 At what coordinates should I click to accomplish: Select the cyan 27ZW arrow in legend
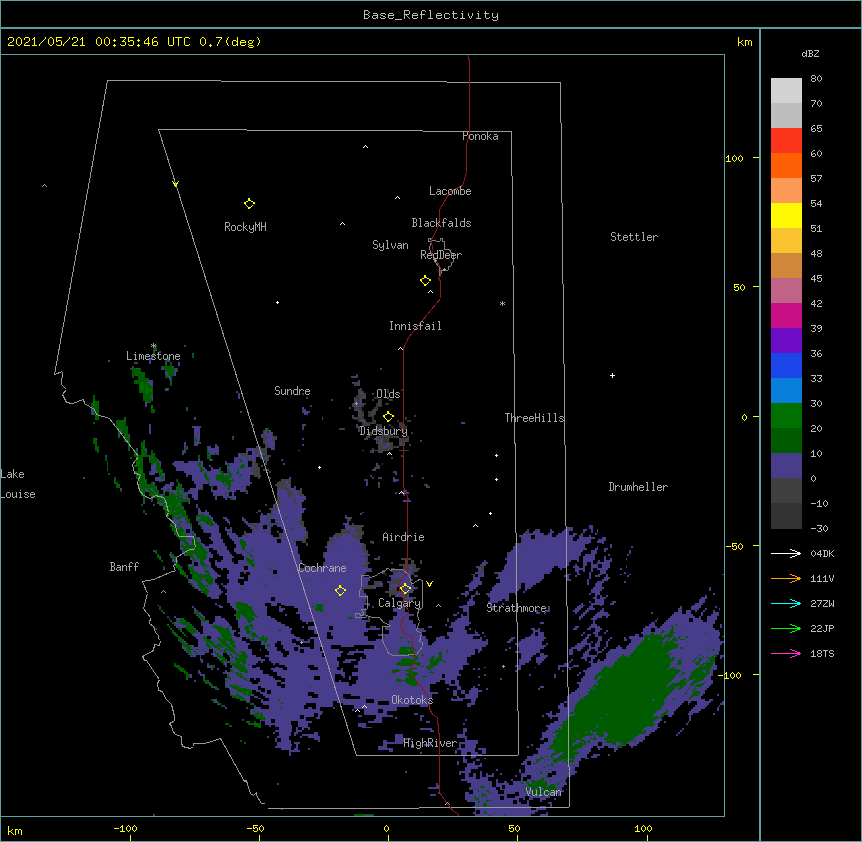click(x=786, y=603)
